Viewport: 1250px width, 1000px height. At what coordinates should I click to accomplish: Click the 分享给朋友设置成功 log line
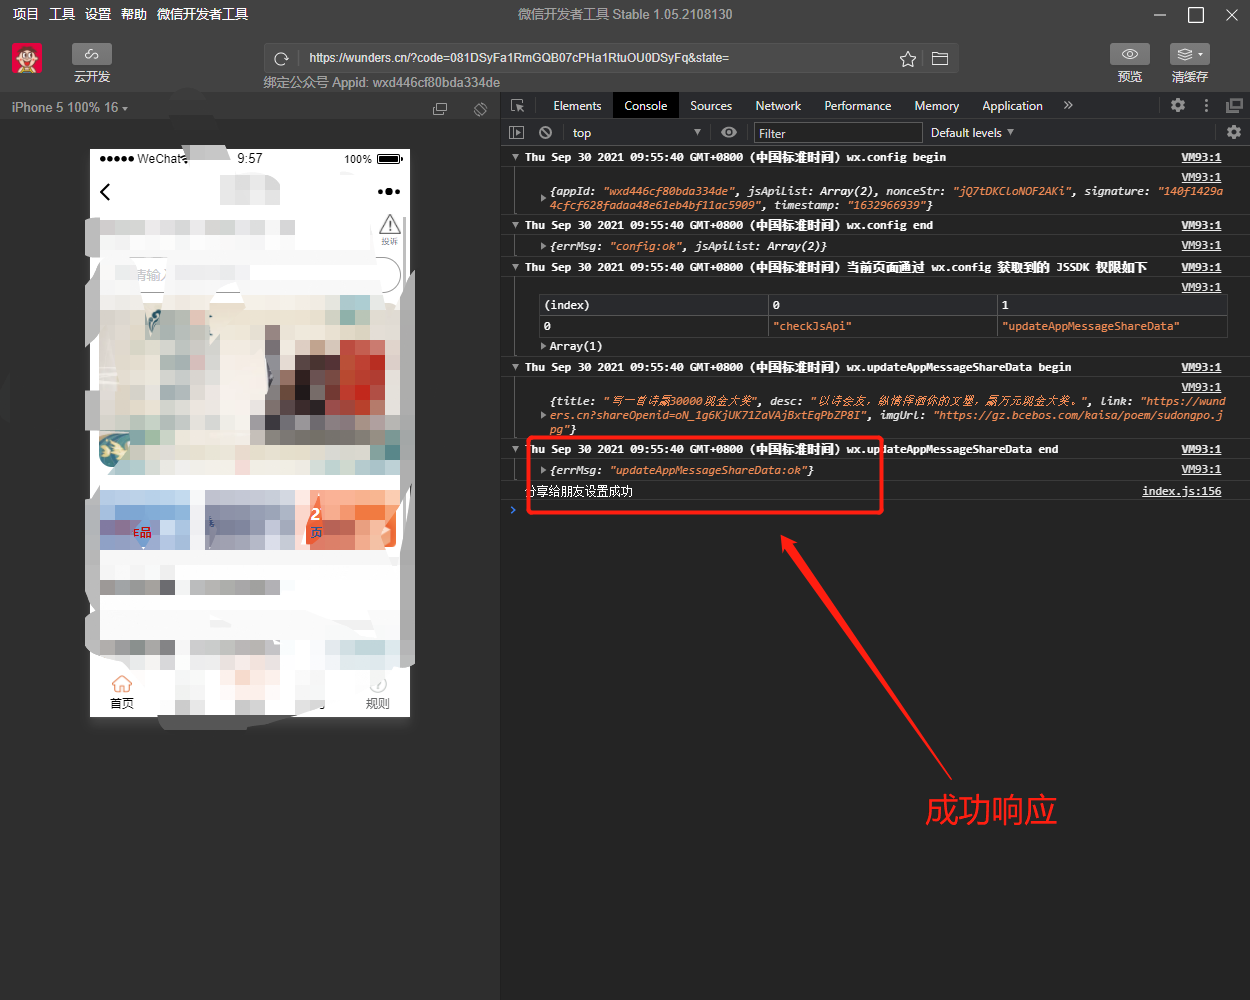point(579,491)
